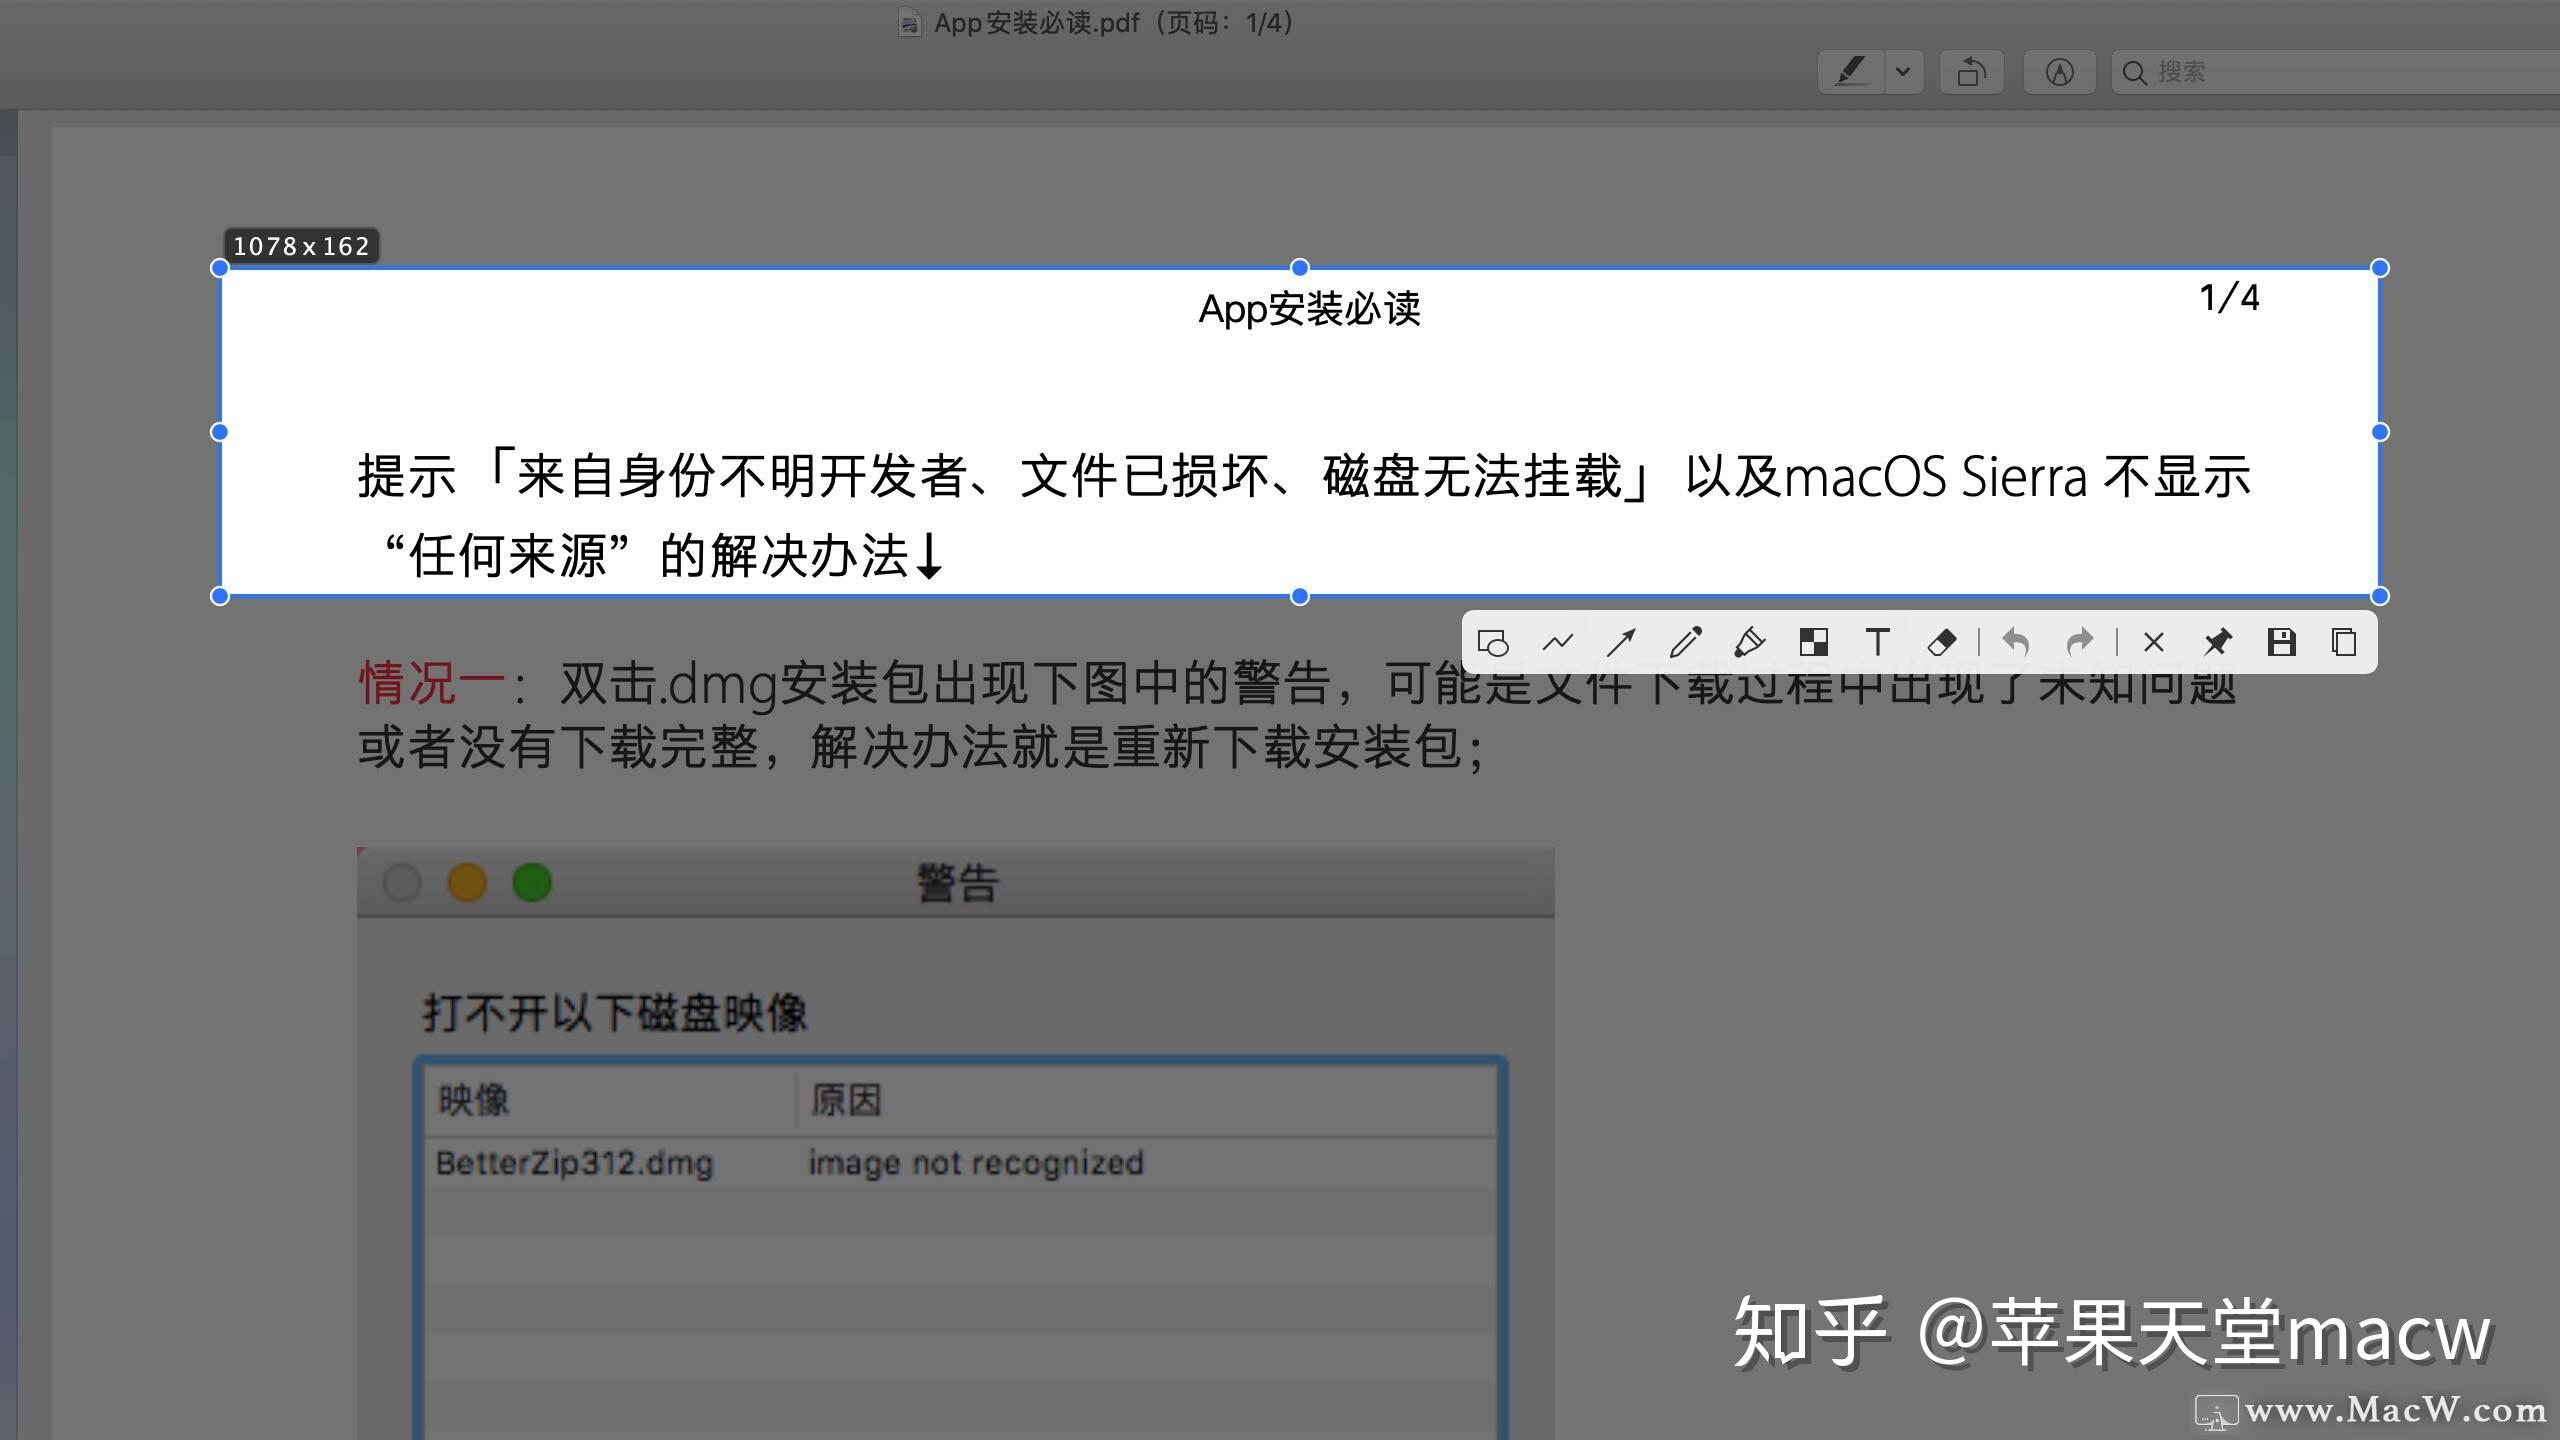The width and height of the screenshot is (2560, 1440).
Task: Pick the eraser tool
Action: [x=1941, y=642]
